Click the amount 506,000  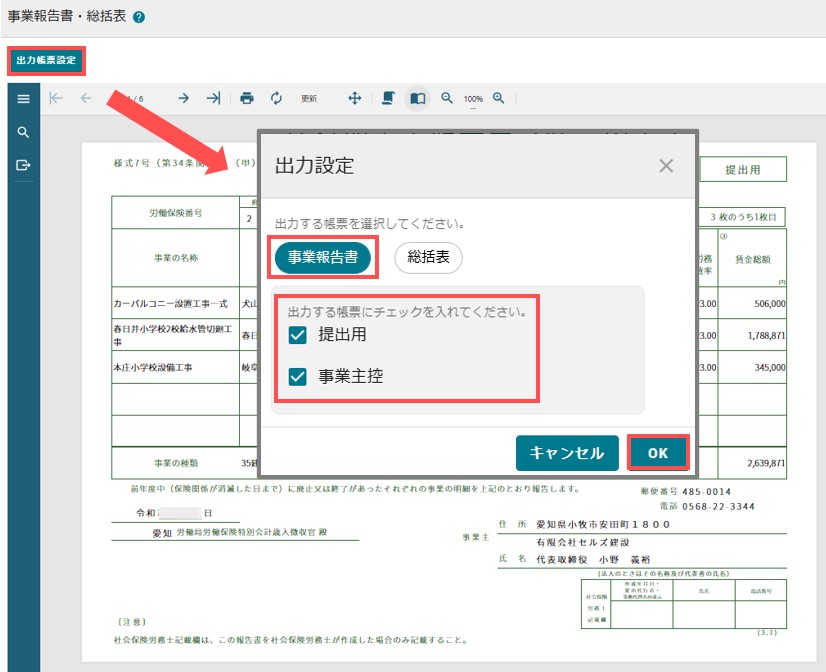click(770, 304)
